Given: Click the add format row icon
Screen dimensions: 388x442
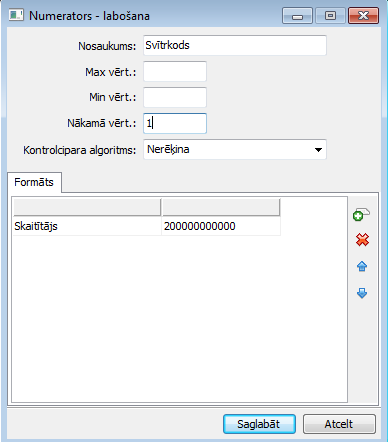Looking at the screenshot, I should (361, 214).
